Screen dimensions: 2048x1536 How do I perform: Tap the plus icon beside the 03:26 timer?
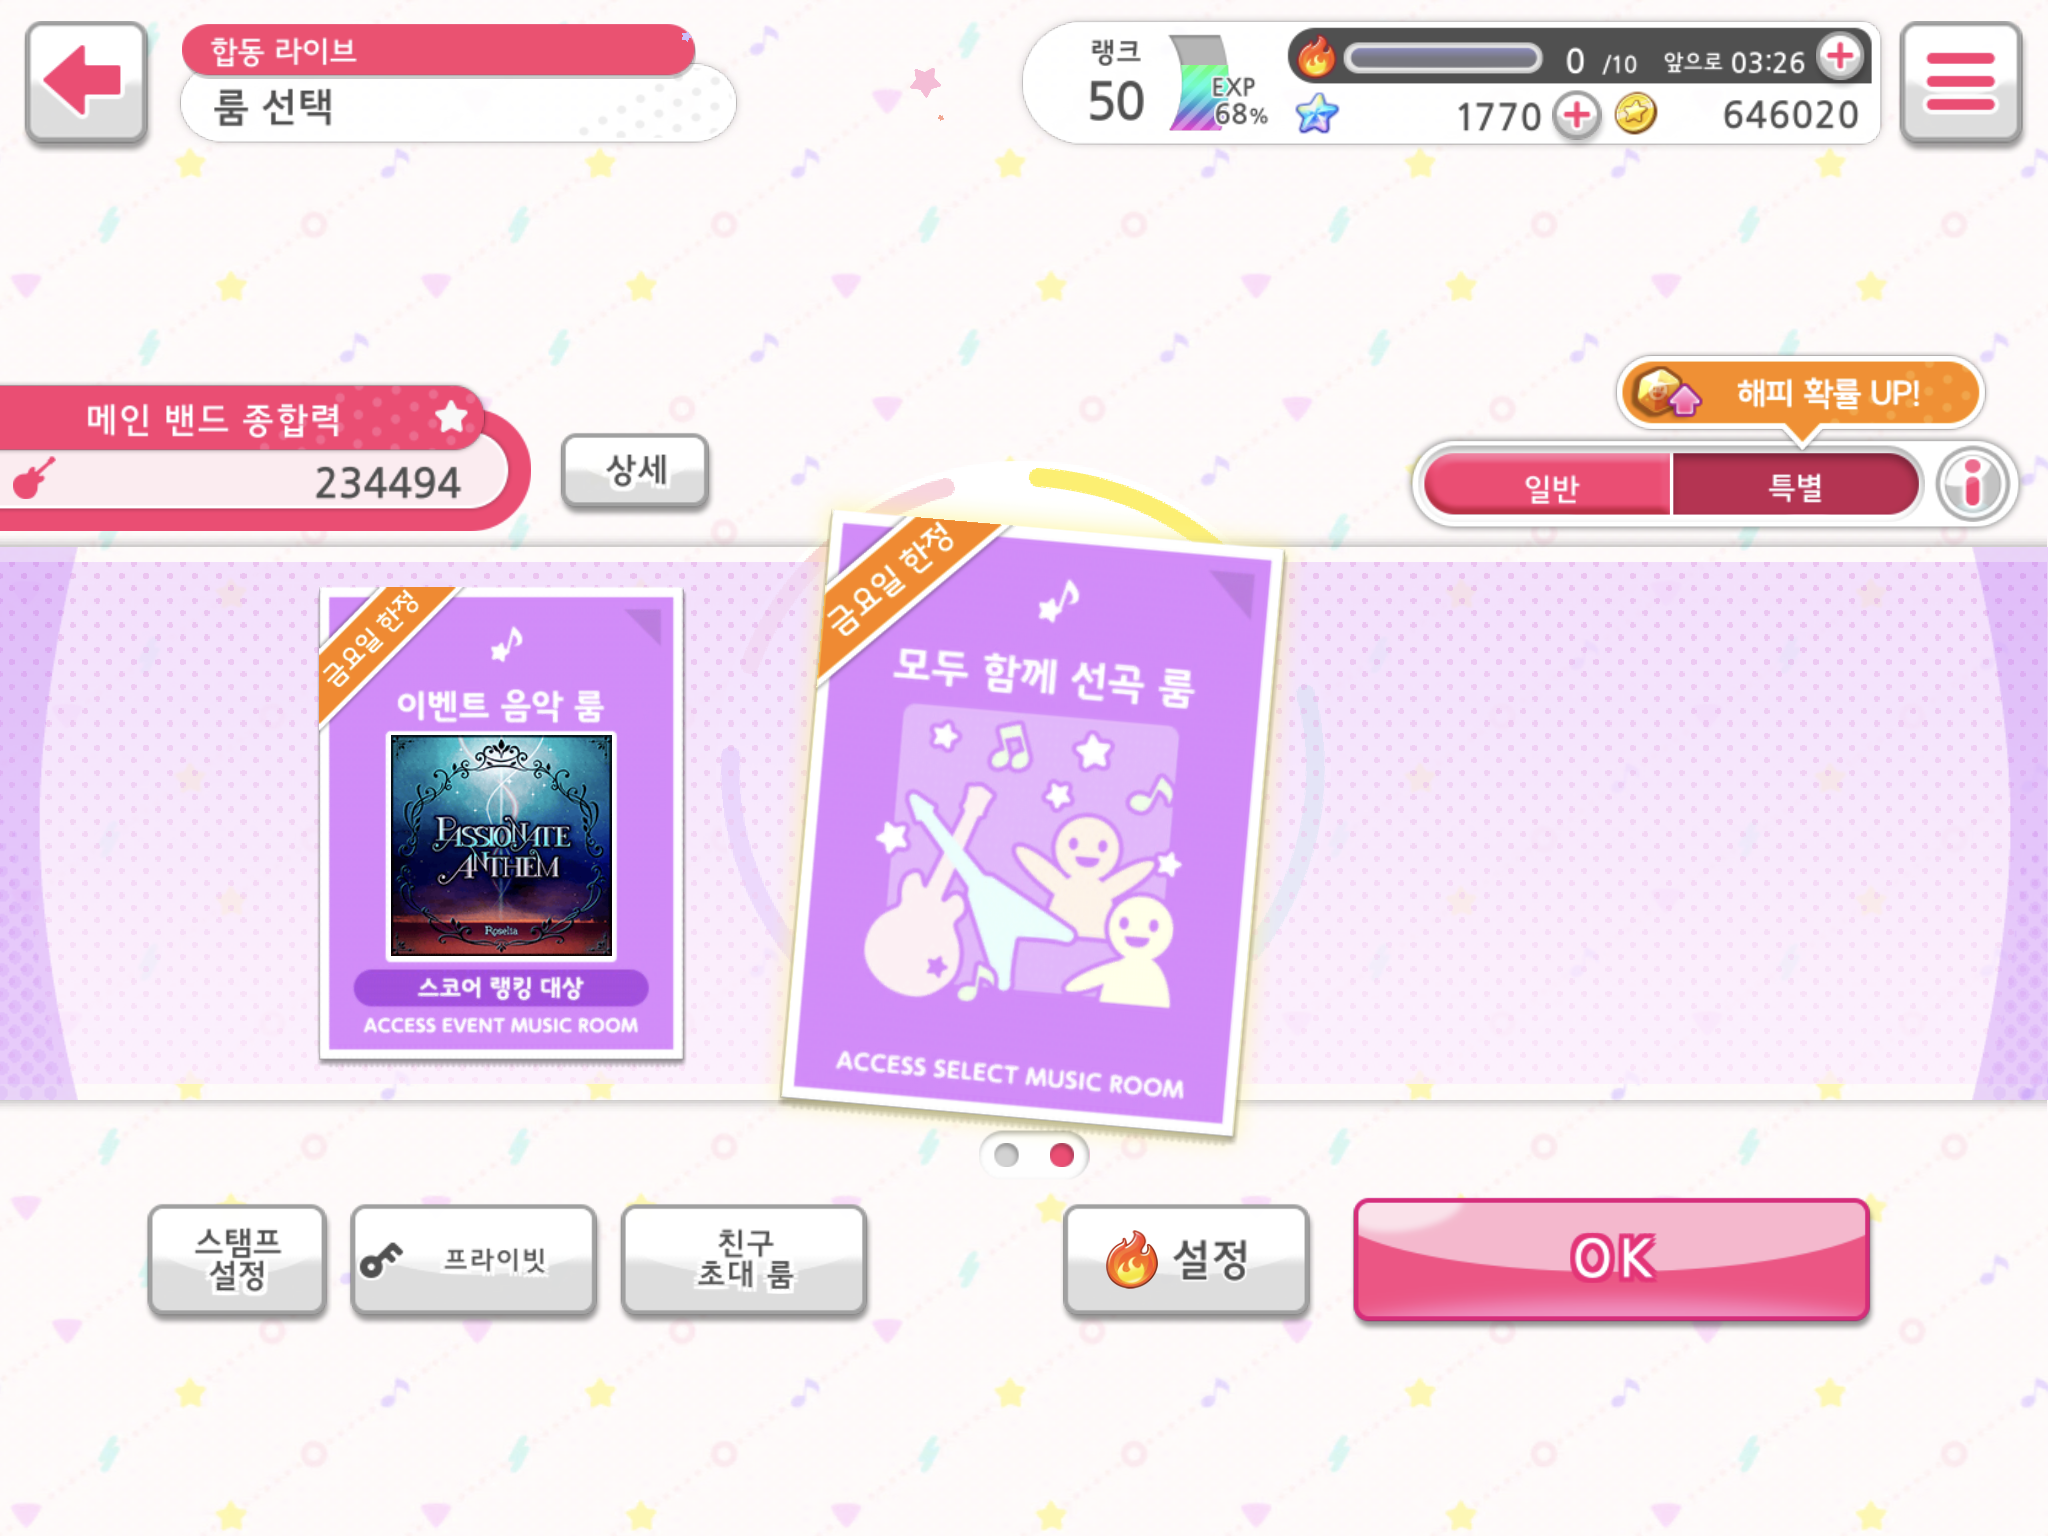pos(1839,55)
